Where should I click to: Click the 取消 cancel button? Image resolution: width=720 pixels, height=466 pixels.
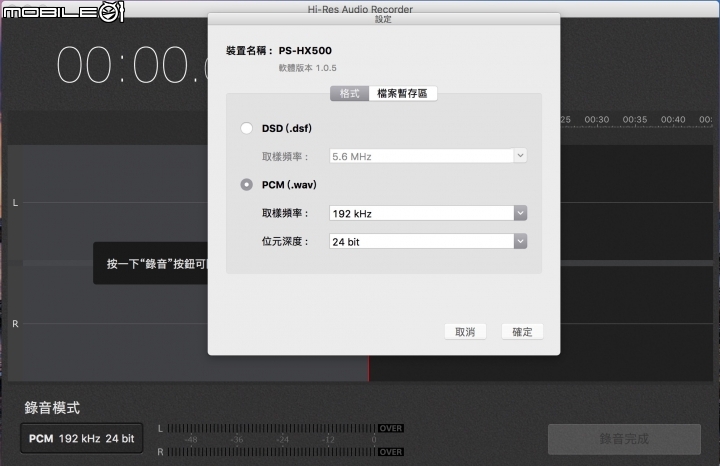click(465, 332)
